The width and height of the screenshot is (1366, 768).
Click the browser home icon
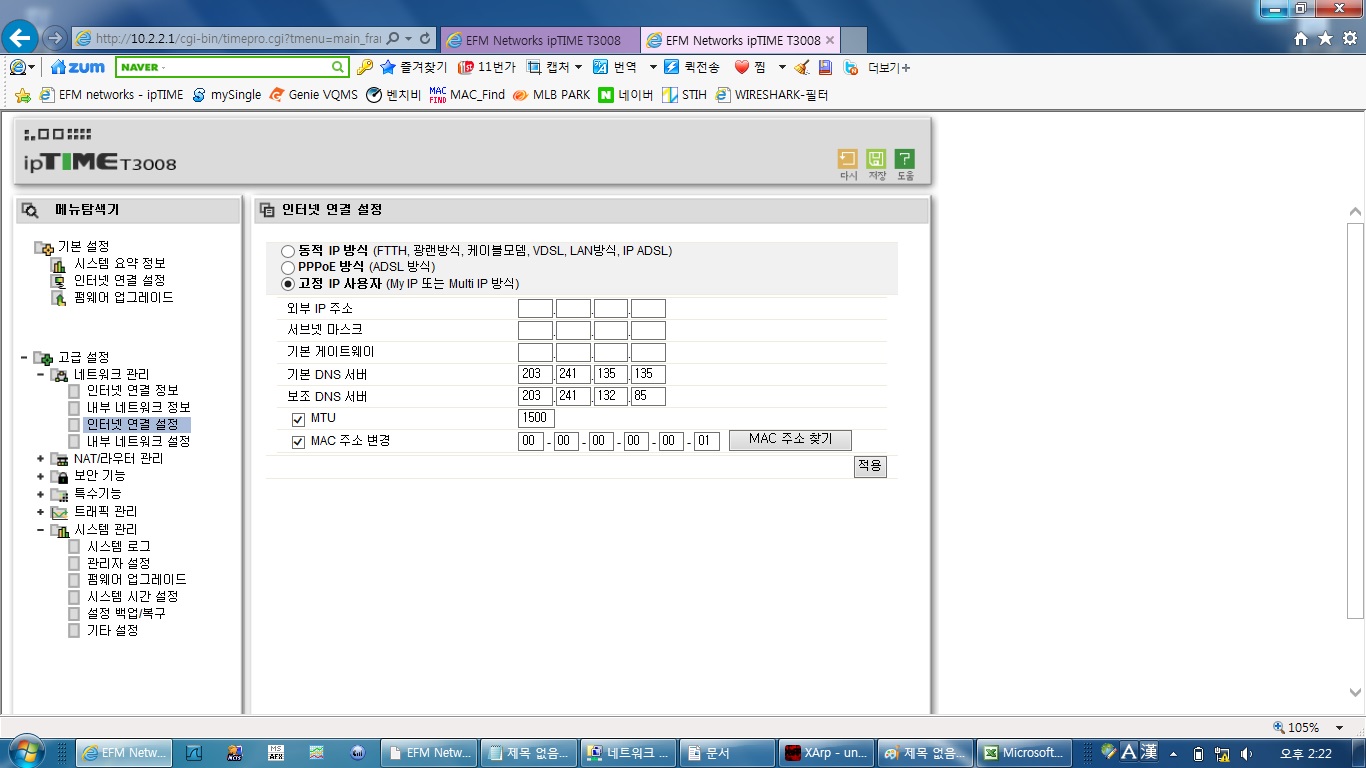click(1301, 38)
